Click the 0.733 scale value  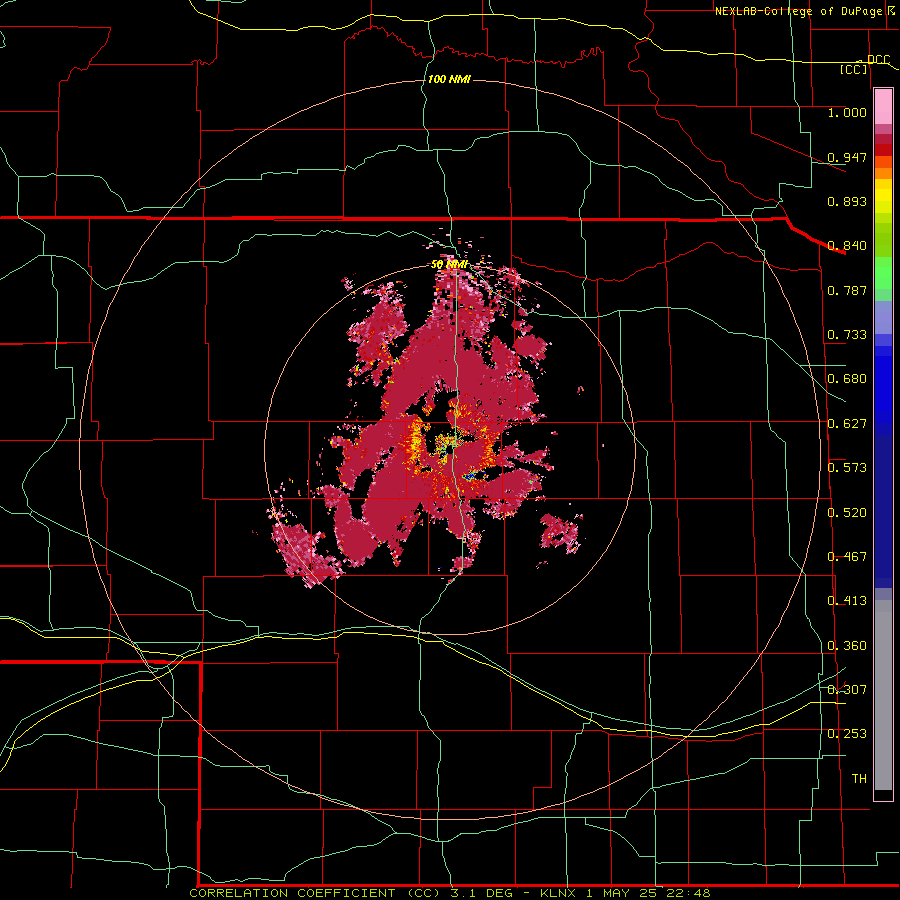[x=847, y=335]
